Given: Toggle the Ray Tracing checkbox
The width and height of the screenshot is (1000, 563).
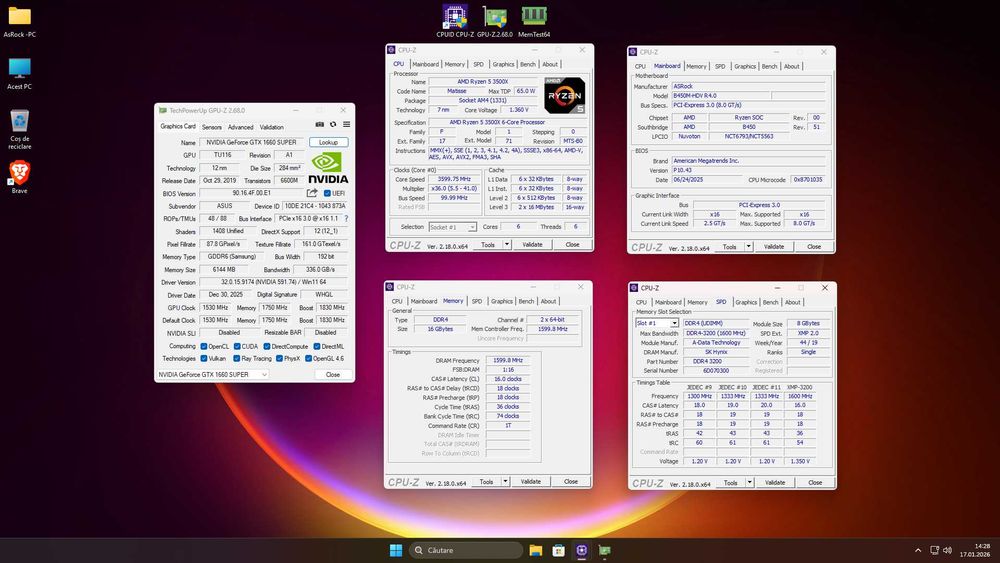Looking at the screenshot, I should [237, 358].
